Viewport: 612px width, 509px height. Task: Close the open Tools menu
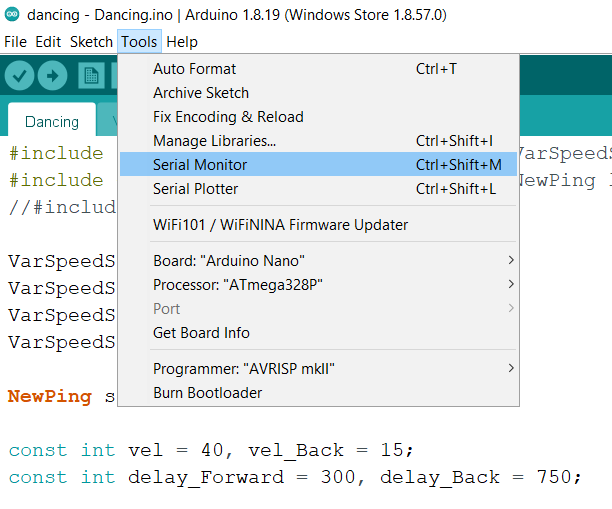[139, 42]
